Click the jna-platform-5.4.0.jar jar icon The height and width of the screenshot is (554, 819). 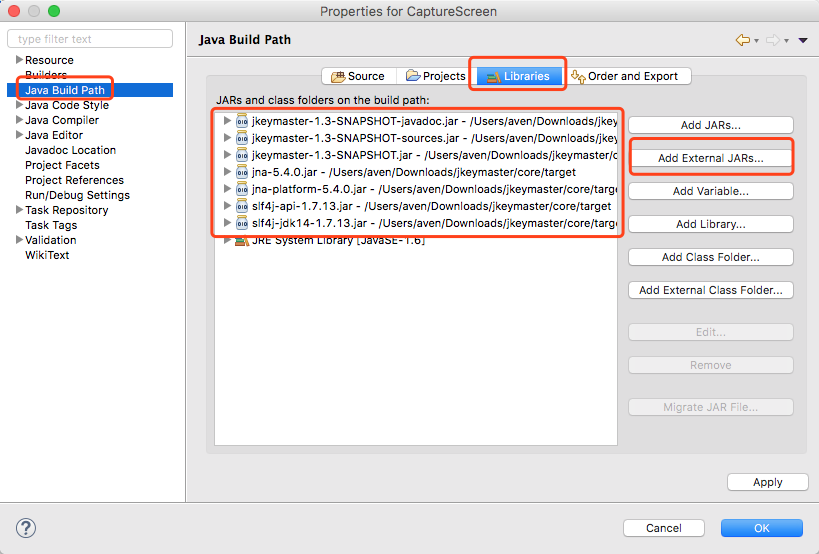(x=242, y=189)
